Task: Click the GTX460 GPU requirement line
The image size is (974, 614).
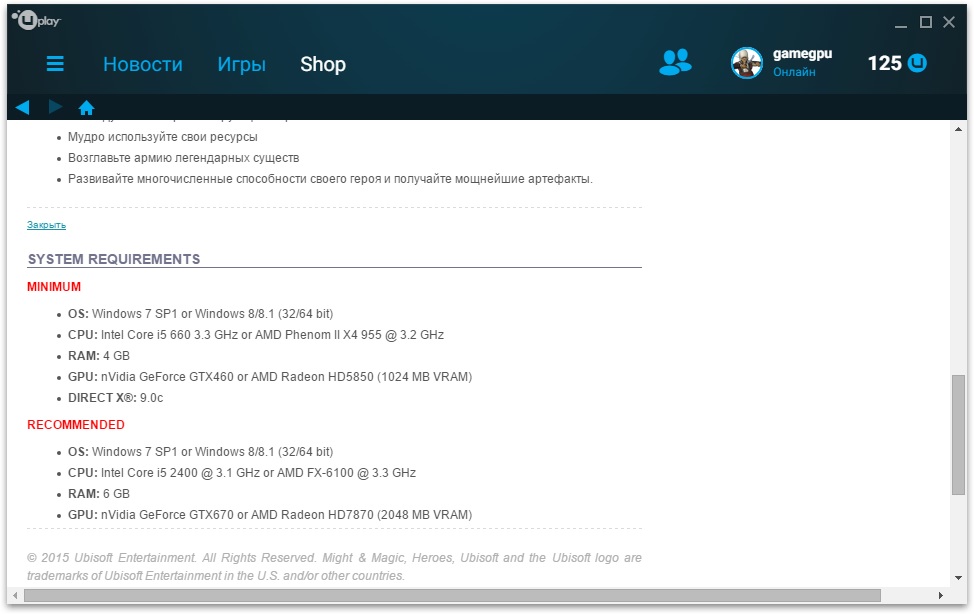Action: click(x=270, y=377)
